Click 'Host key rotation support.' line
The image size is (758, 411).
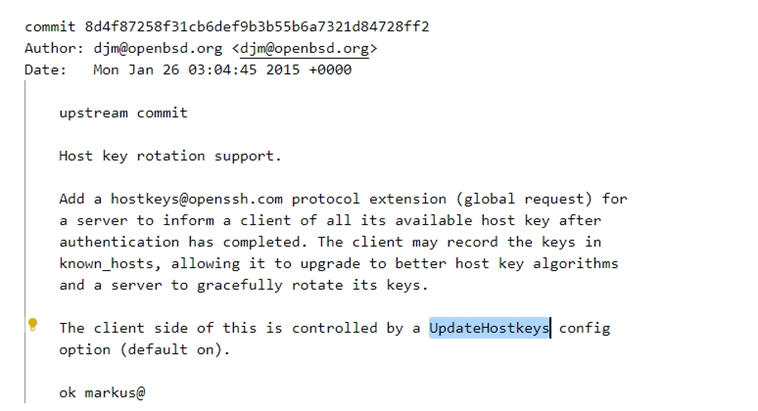(170, 156)
